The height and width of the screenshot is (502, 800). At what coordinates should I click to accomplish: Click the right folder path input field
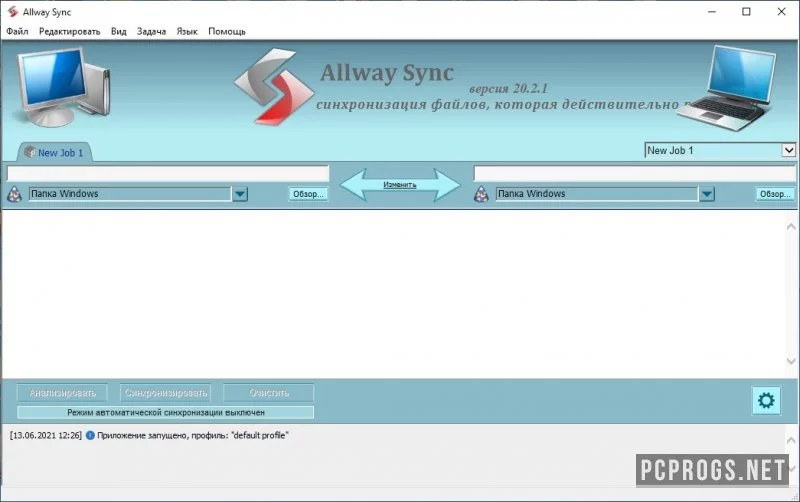(634, 173)
